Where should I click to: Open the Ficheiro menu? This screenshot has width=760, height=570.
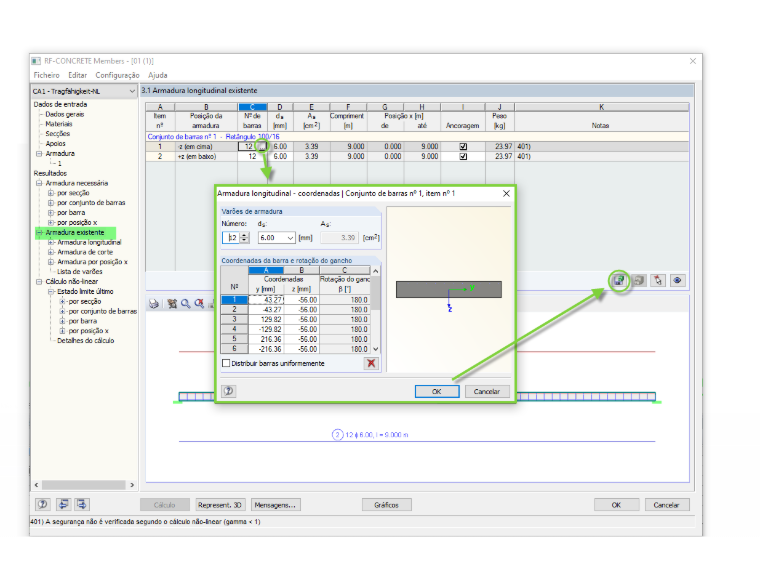(47, 75)
